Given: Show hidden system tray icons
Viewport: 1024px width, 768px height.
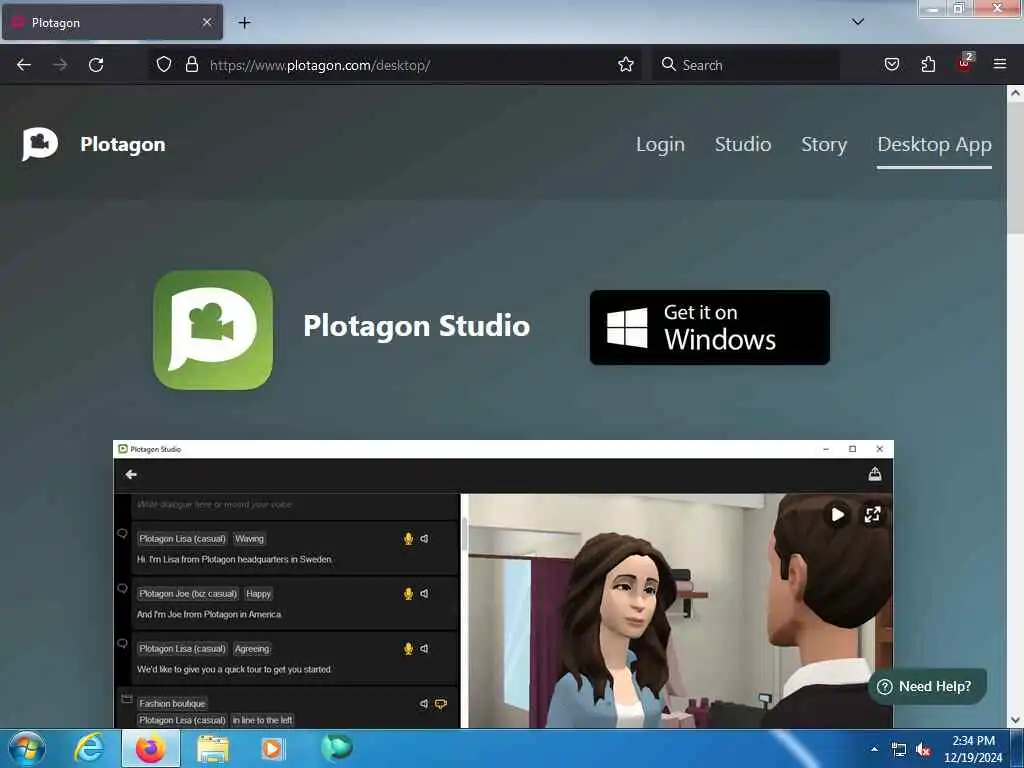Looking at the screenshot, I should [874, 749].
